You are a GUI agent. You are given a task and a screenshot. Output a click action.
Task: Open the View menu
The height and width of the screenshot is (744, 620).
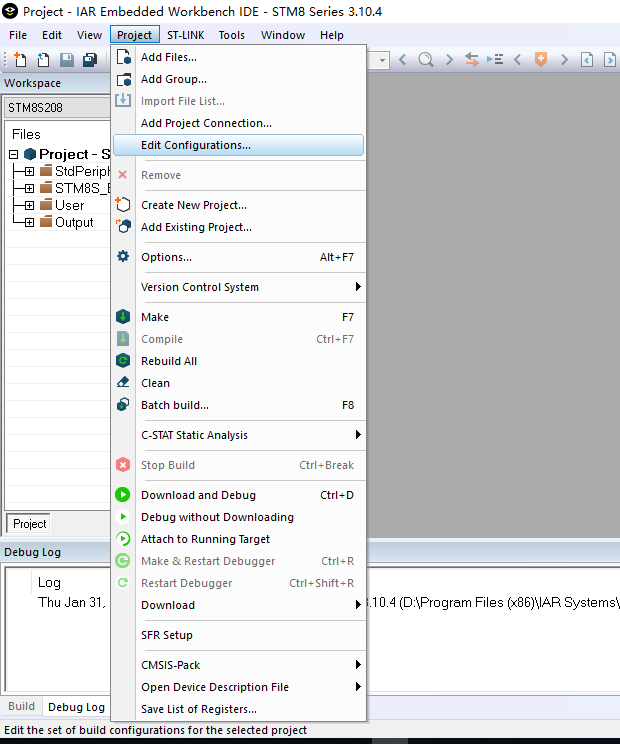(x=89, y=35)
